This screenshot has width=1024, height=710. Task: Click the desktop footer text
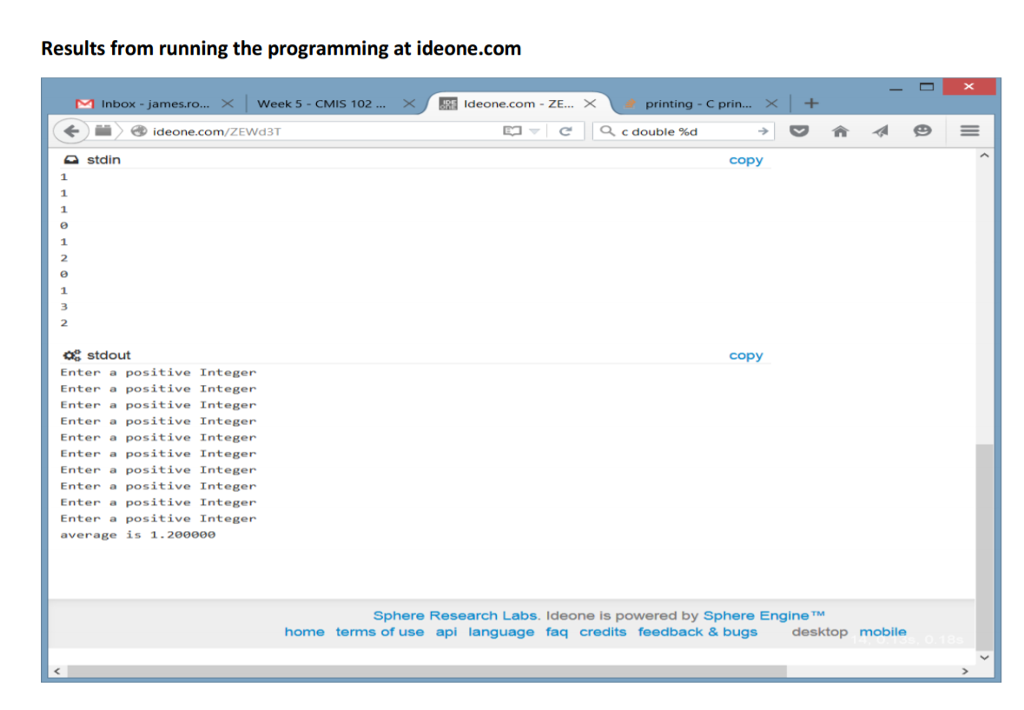click(x=820, y=632)
